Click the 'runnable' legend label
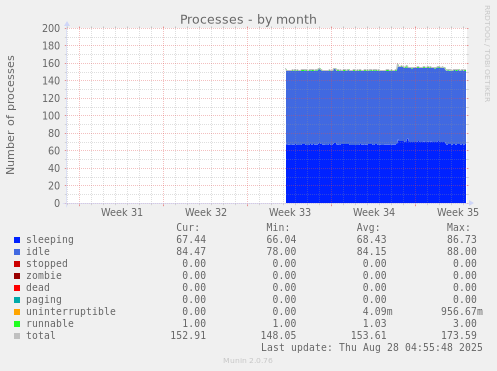 coord(50,324)
